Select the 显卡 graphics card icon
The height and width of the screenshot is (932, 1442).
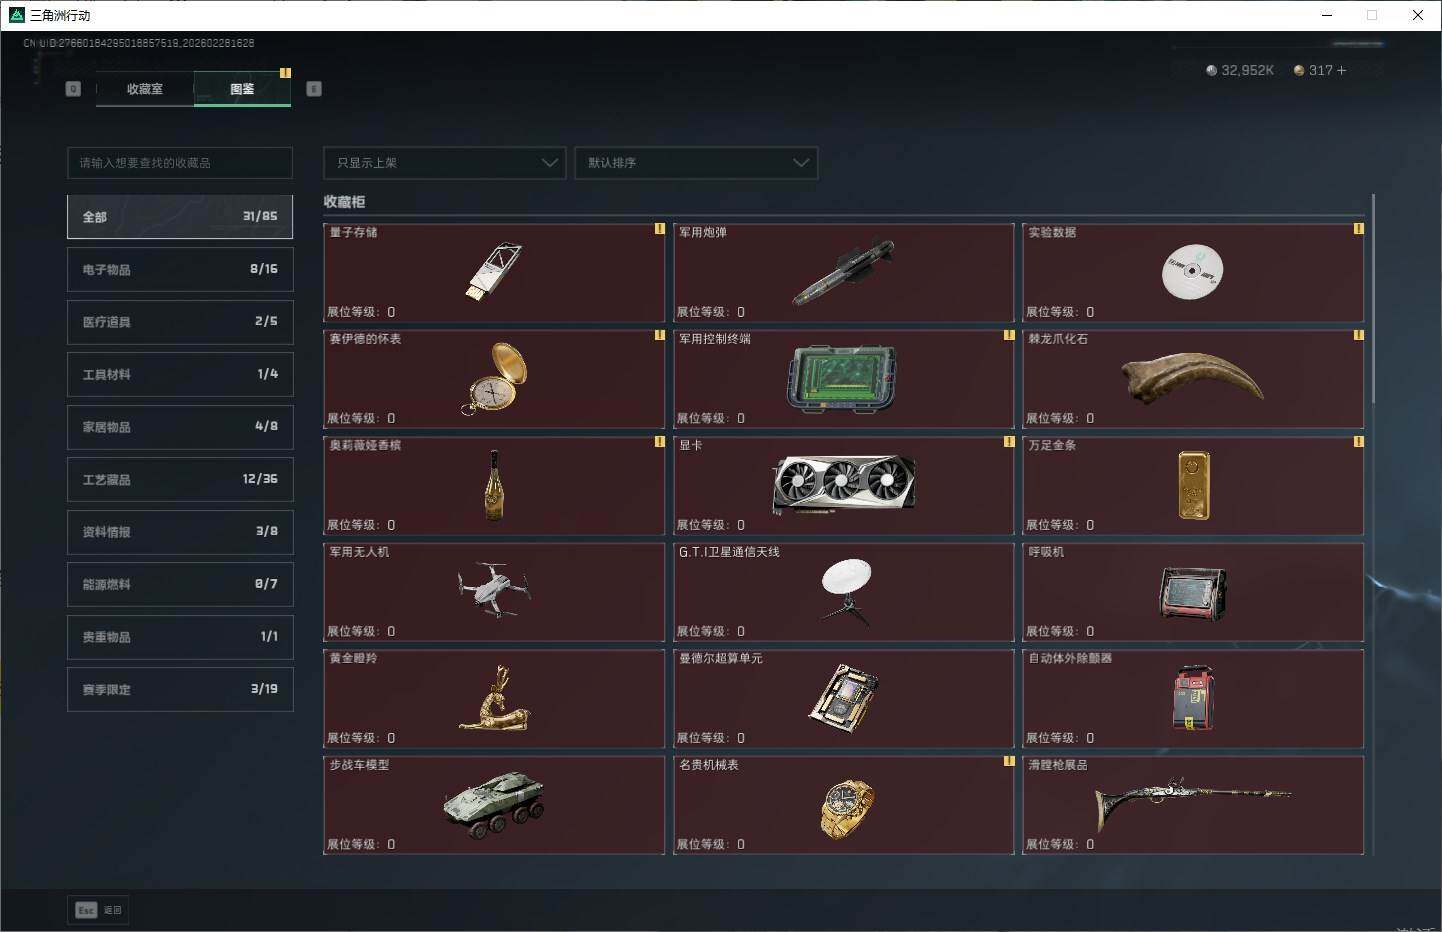pyautogui.click(x=844, y=484)
